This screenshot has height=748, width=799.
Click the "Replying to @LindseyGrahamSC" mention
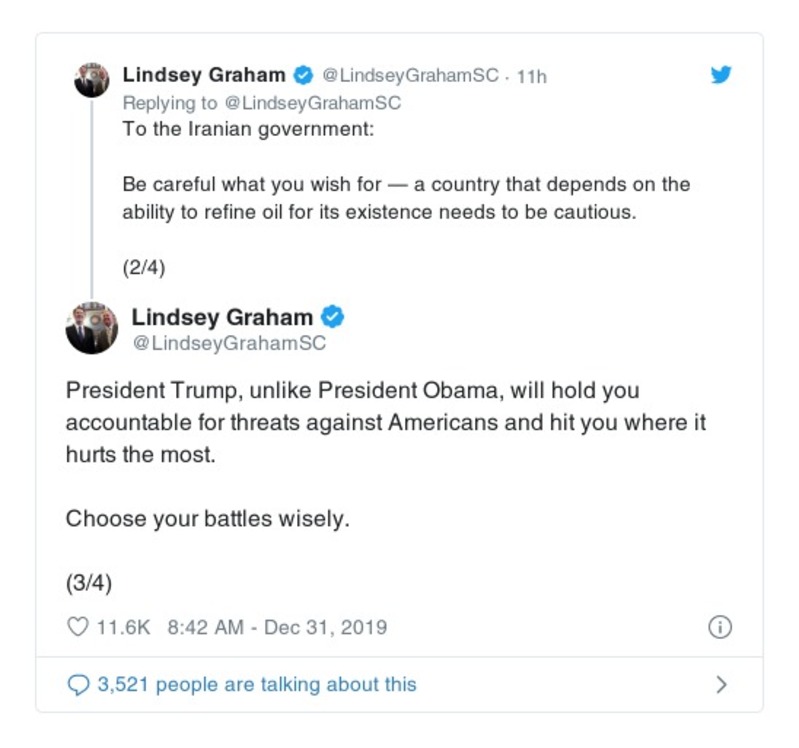311,103
